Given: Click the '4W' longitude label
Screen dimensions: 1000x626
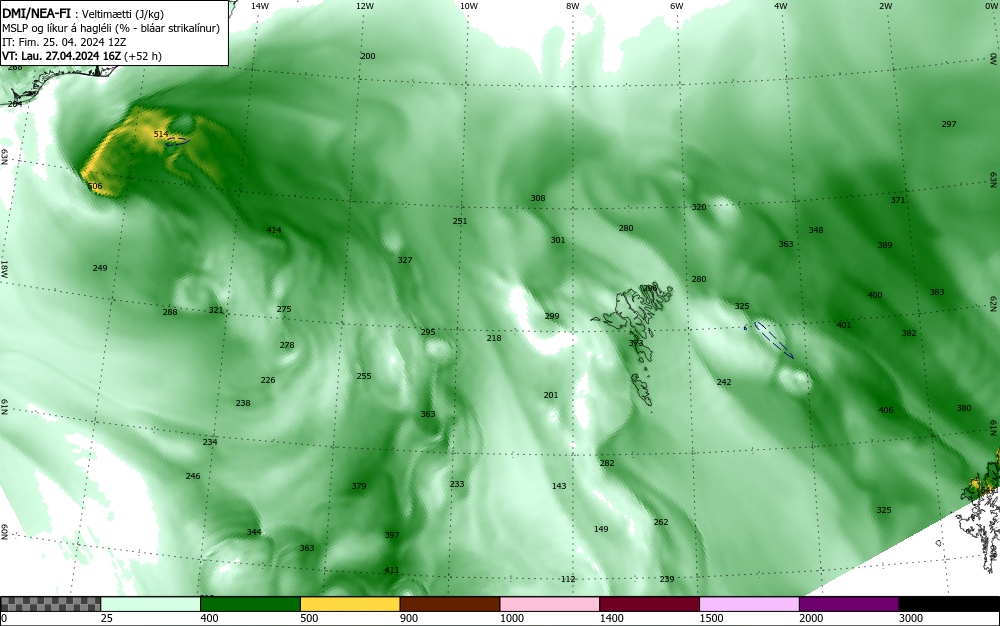Looking at the screenshot, I should 781,6.
